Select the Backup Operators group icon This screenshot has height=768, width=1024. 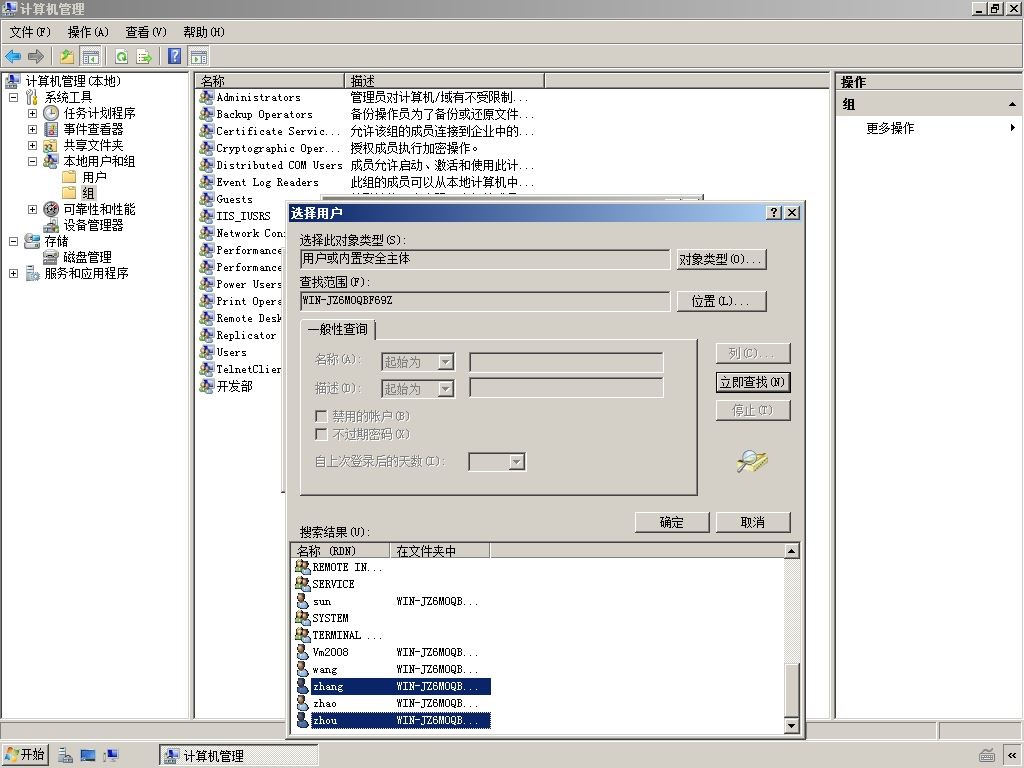207,114
